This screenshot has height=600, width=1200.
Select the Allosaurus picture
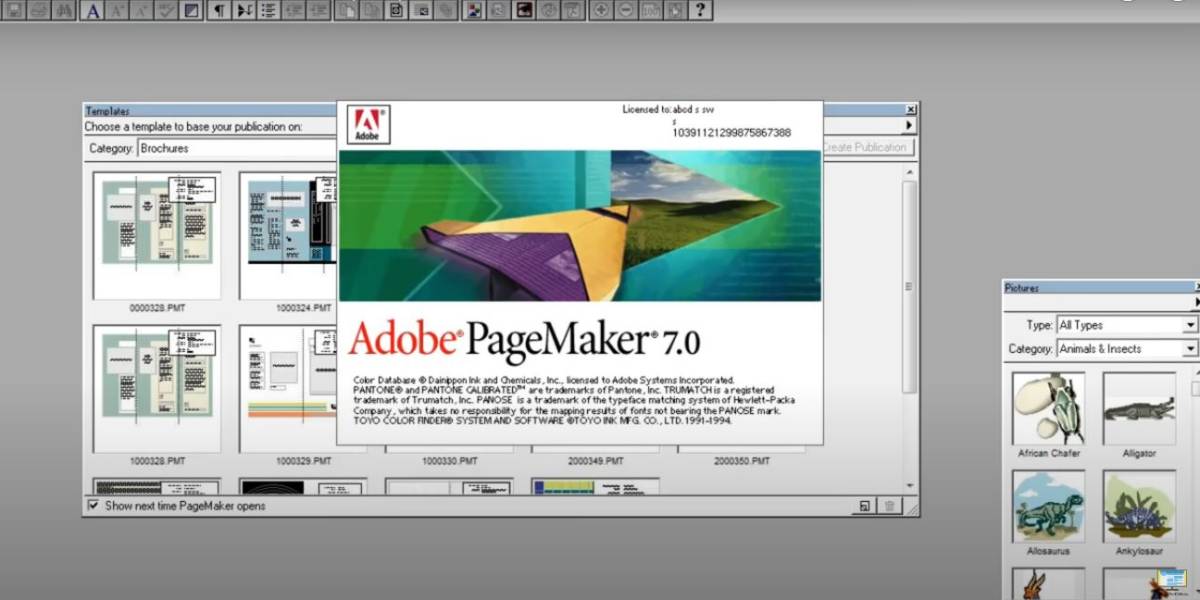1048,506
